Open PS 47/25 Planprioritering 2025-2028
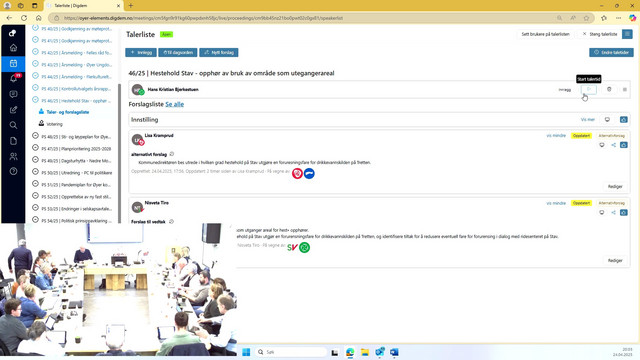 76,149
